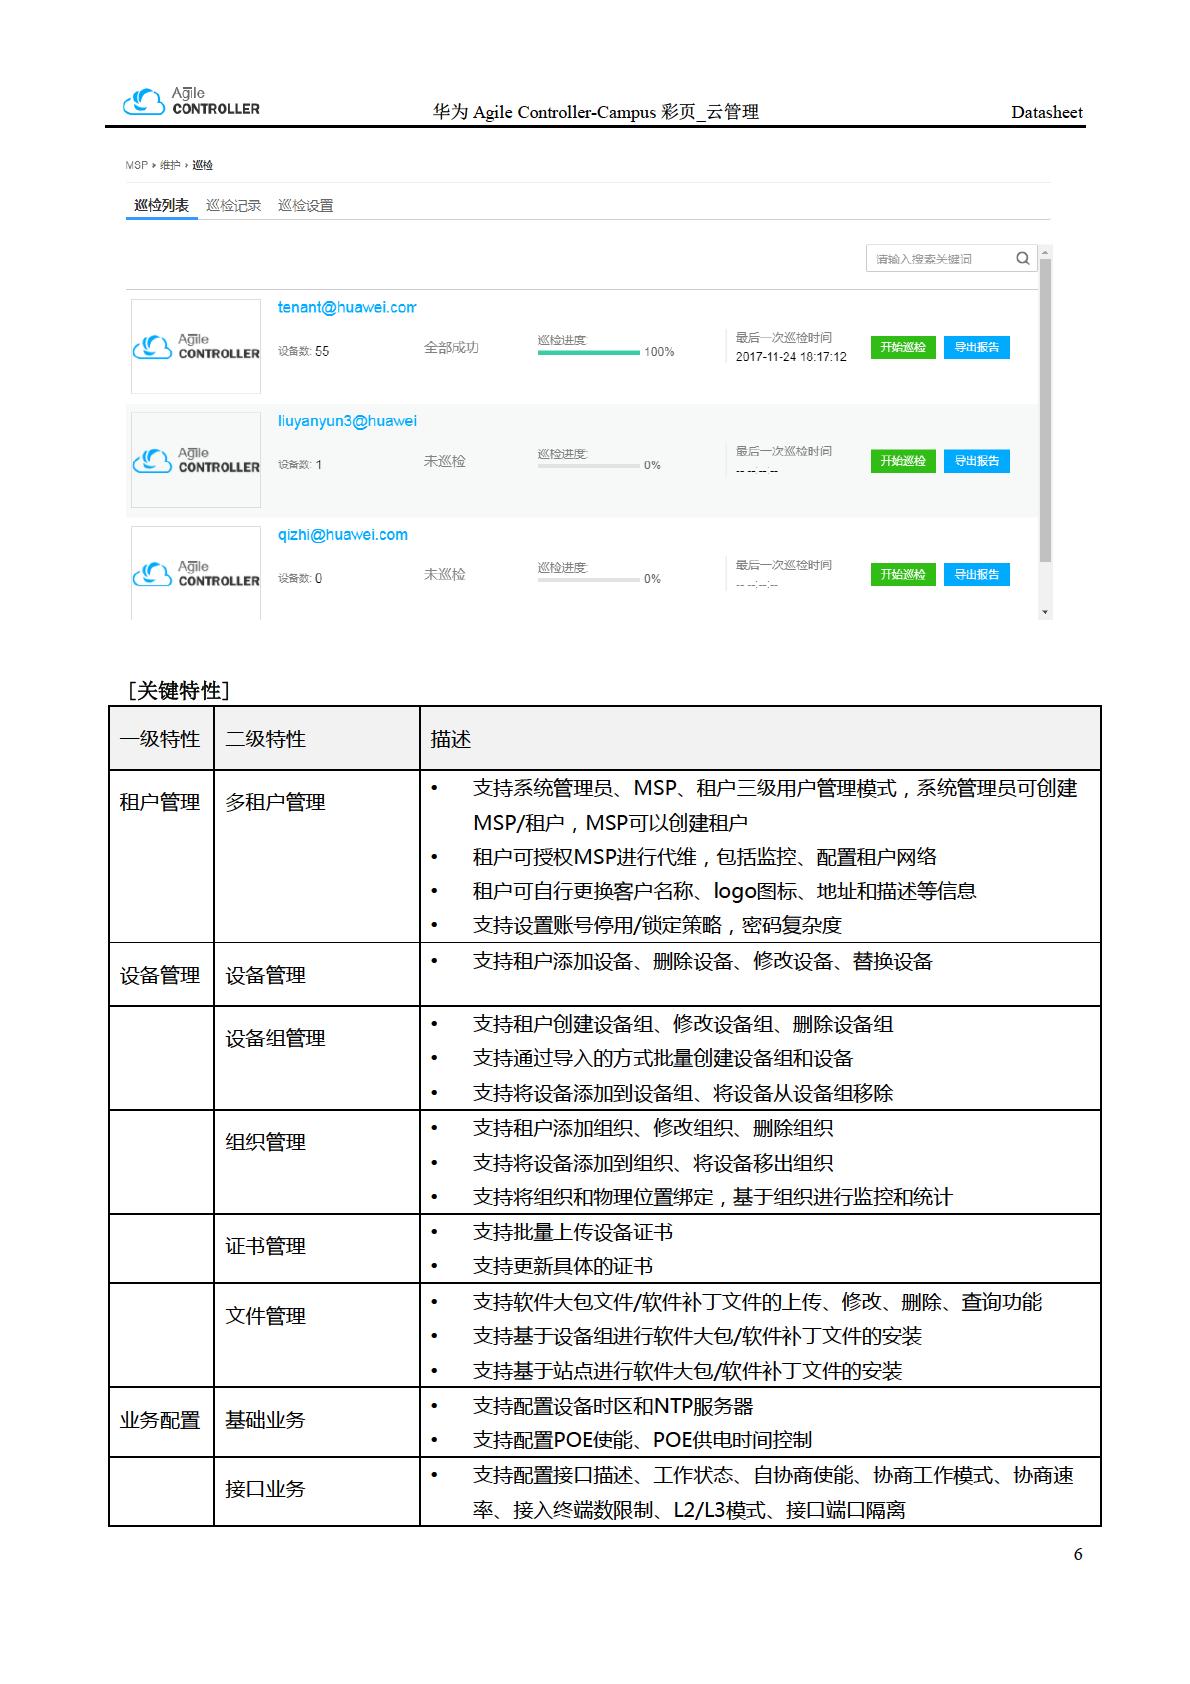Switch to the 巡检记录 tab

pos(233,205)
